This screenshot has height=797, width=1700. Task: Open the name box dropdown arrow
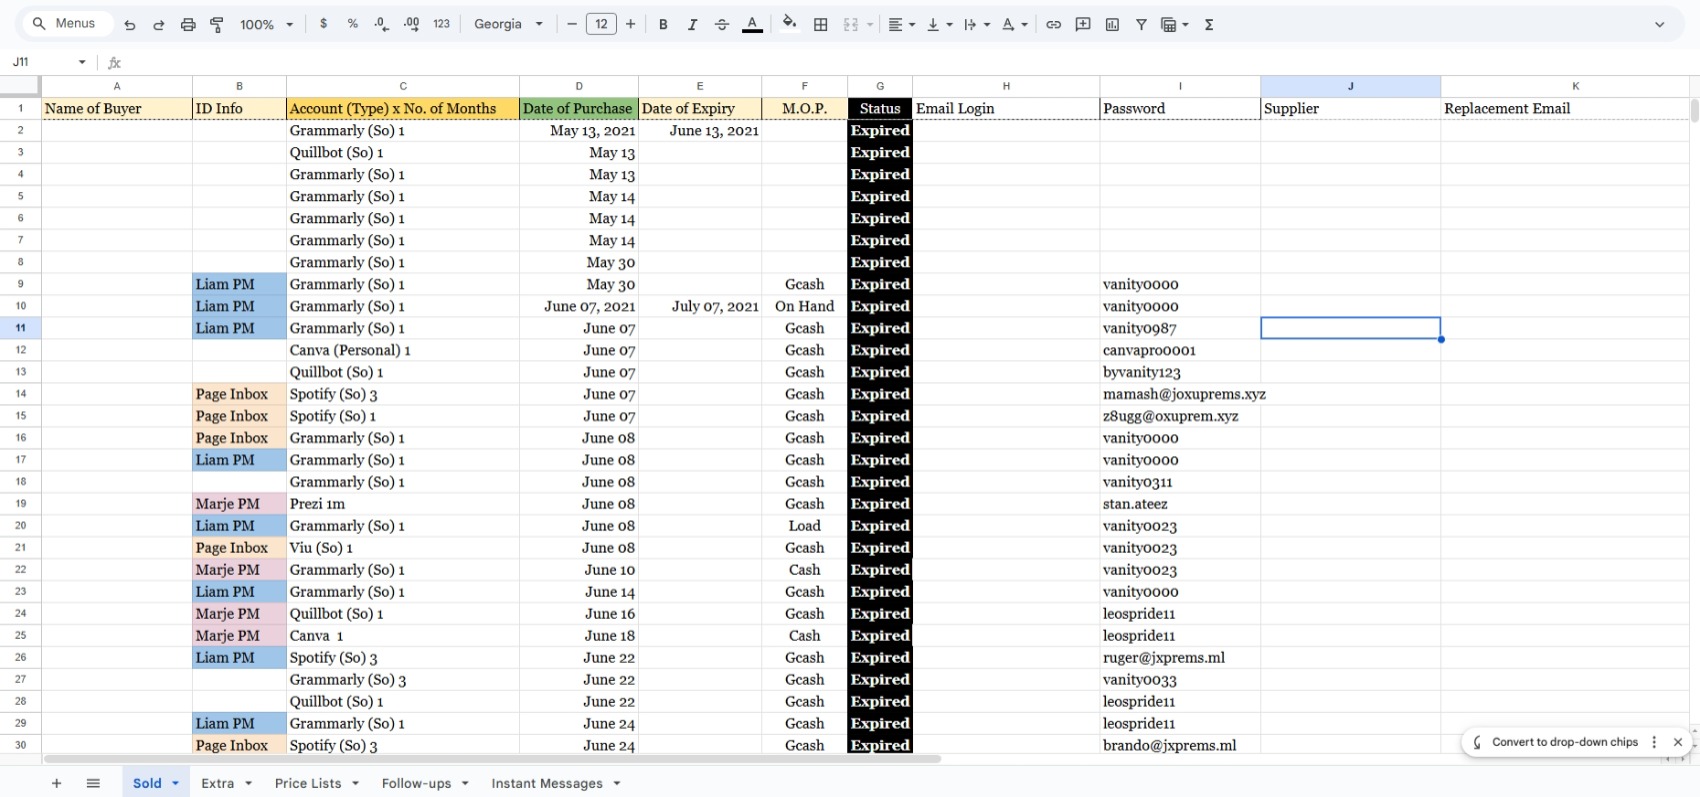(82, 62)
